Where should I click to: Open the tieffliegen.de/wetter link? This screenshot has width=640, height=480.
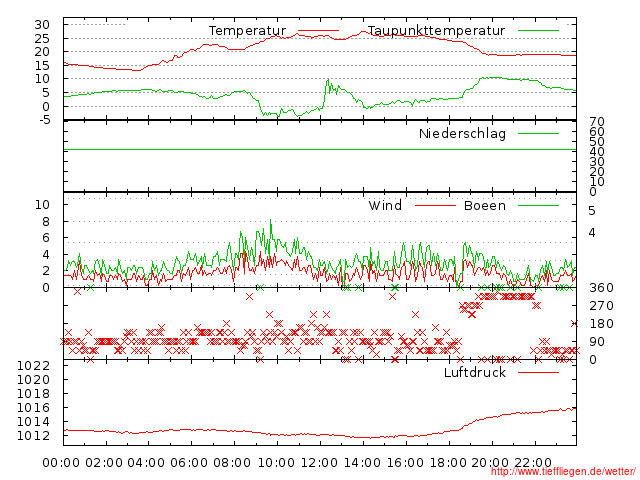click(563, 471)
